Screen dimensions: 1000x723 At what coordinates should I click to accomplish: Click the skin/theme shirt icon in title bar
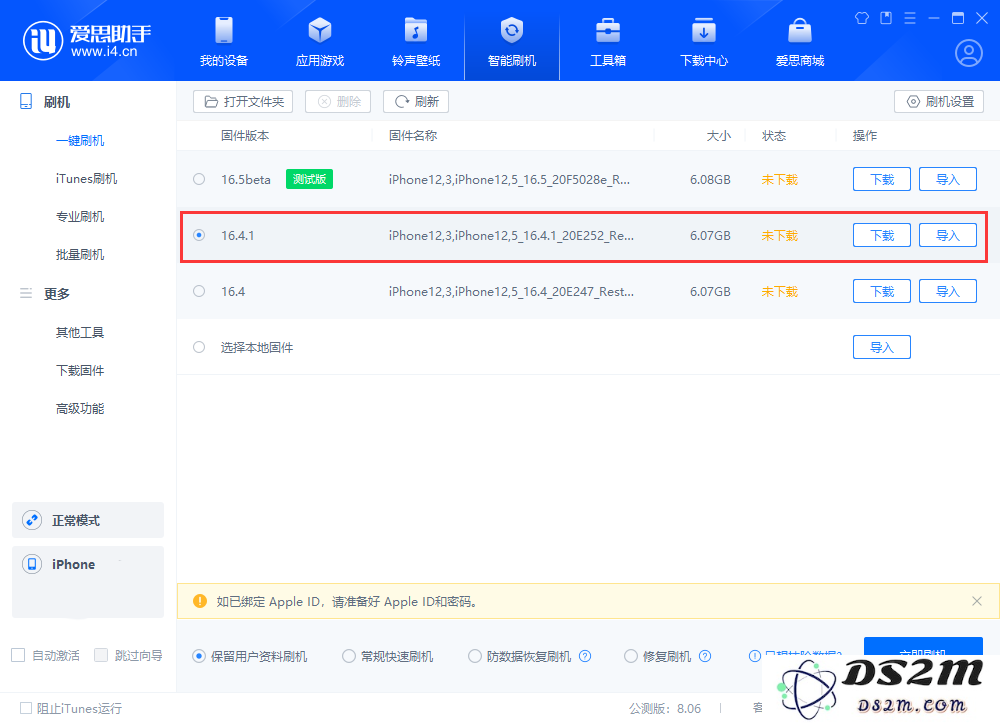point(862,18)
